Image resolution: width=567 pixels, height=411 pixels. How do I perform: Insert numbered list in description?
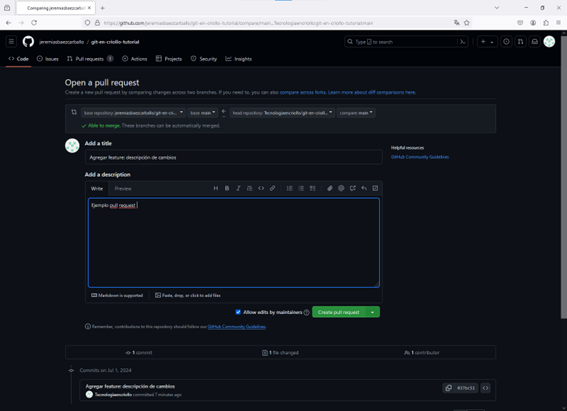click(x=289, y=188)
